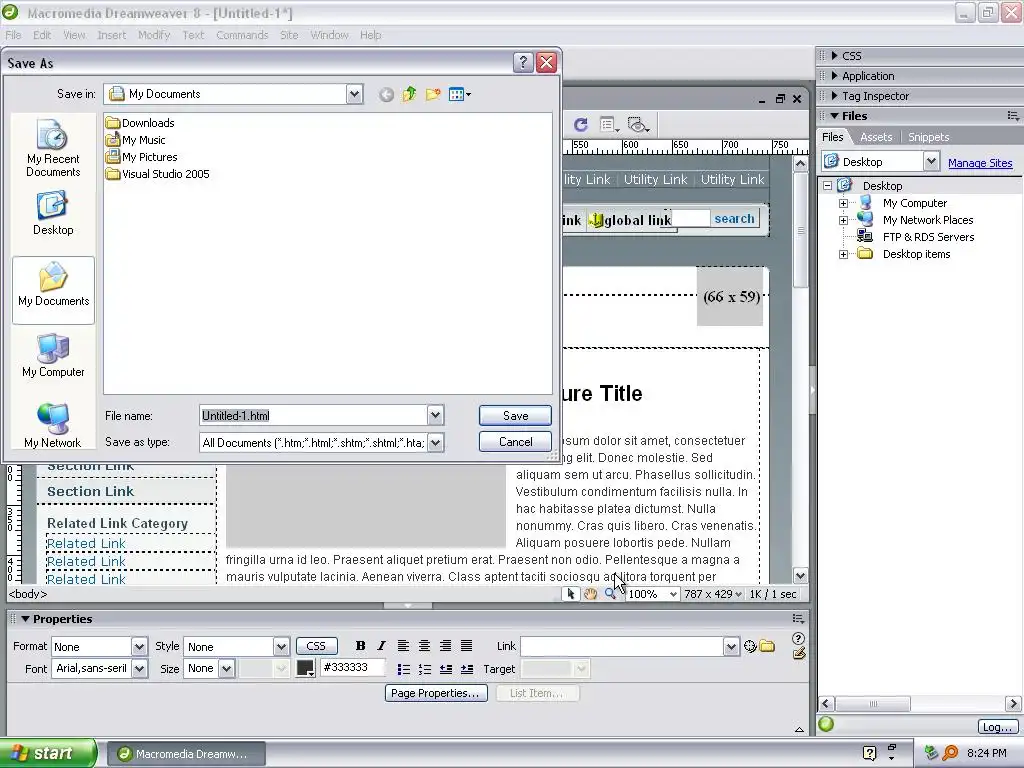The width and height of the screenshot is (1024, 768).
Task: Open the Log button in Files panel
Action: (997, 727)
